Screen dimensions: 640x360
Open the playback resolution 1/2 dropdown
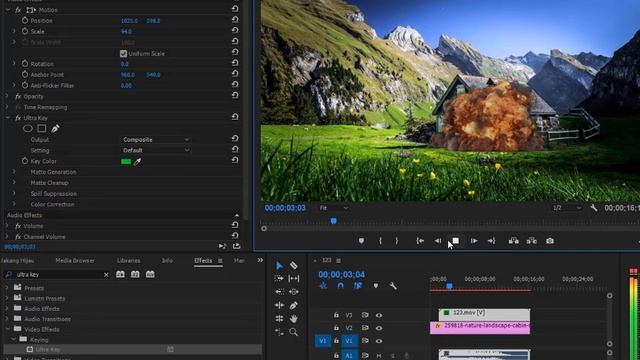click(567, 208)
